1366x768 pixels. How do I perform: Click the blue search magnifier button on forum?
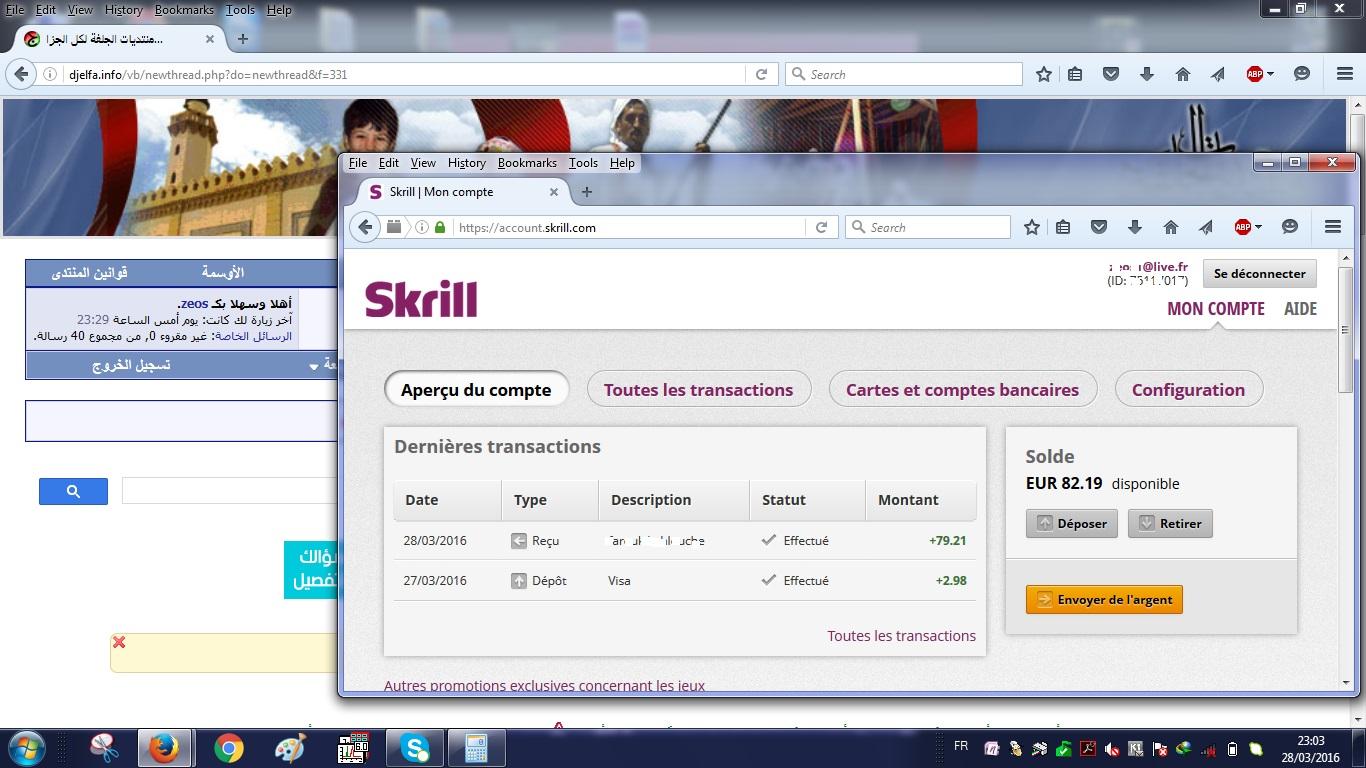[73, 491]
